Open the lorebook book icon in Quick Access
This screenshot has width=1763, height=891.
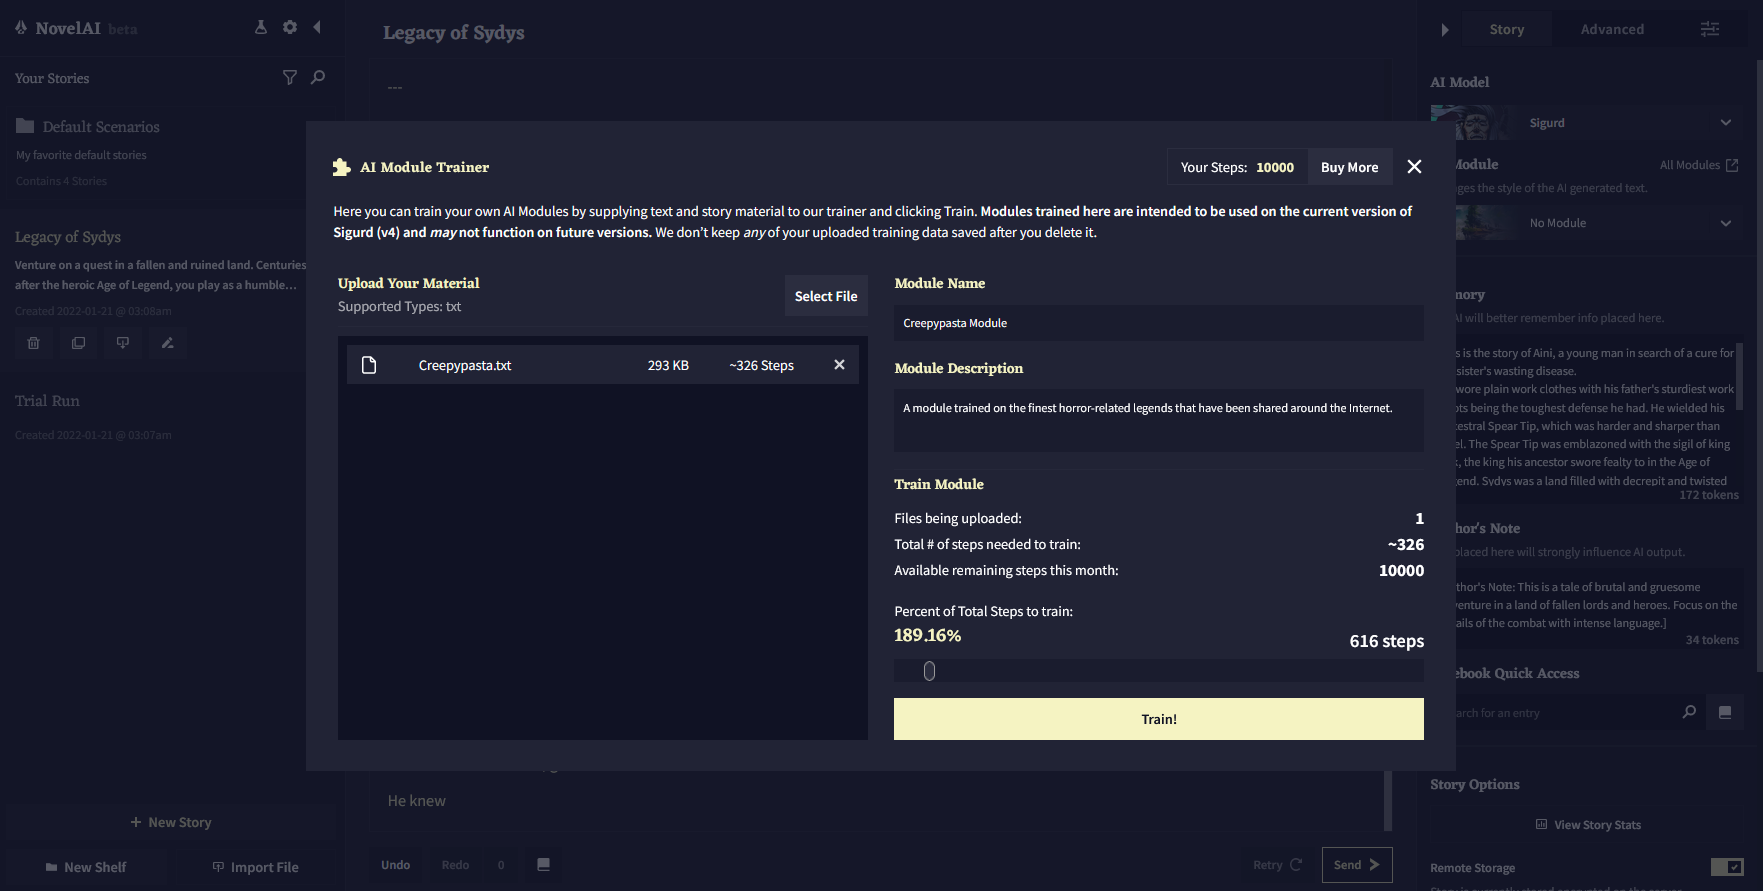1725,712
